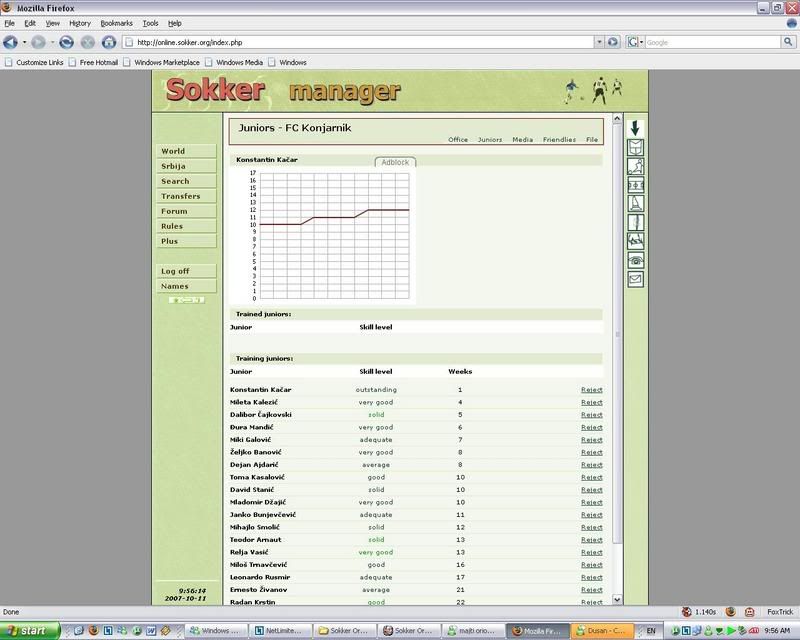This screenshot has width=800, height=640.
Task: Open the club shirt icon in sidebar
Action: point(635,147)
